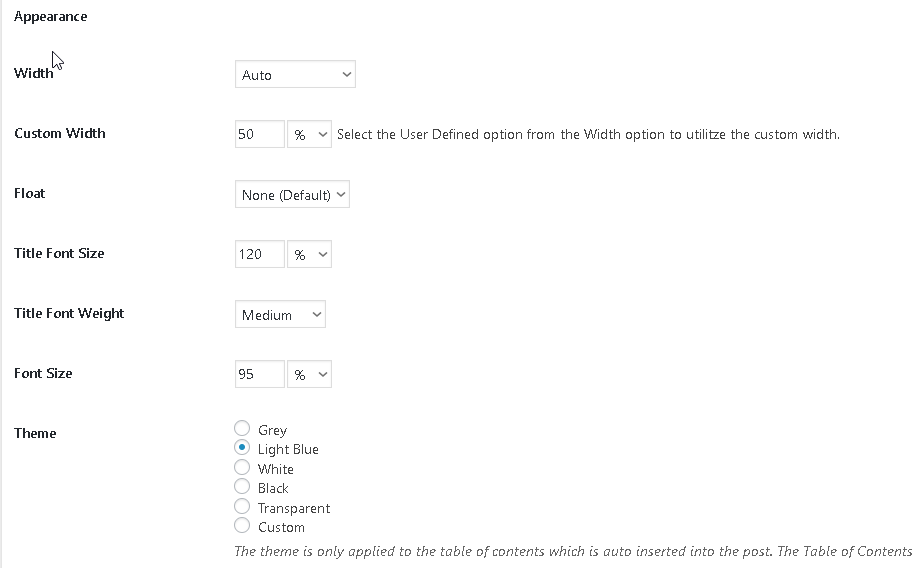Click the Custom Width label
917x568 pixels.
pos(60,133)
